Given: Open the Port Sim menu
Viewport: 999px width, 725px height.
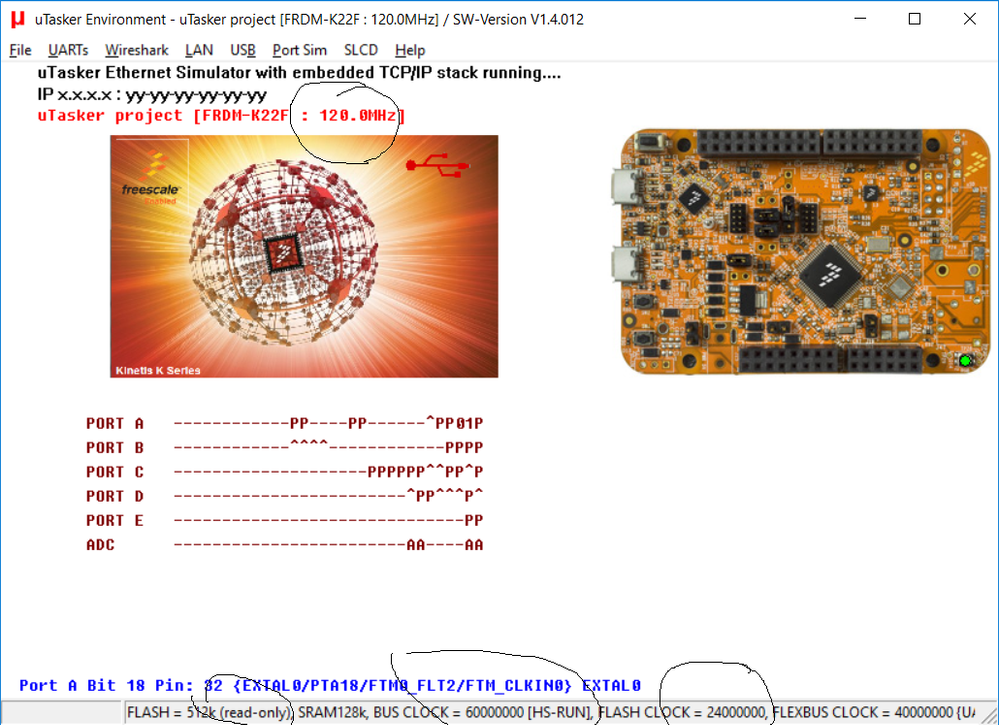Looking at the screenshot, I should click(x=299, y=50).
